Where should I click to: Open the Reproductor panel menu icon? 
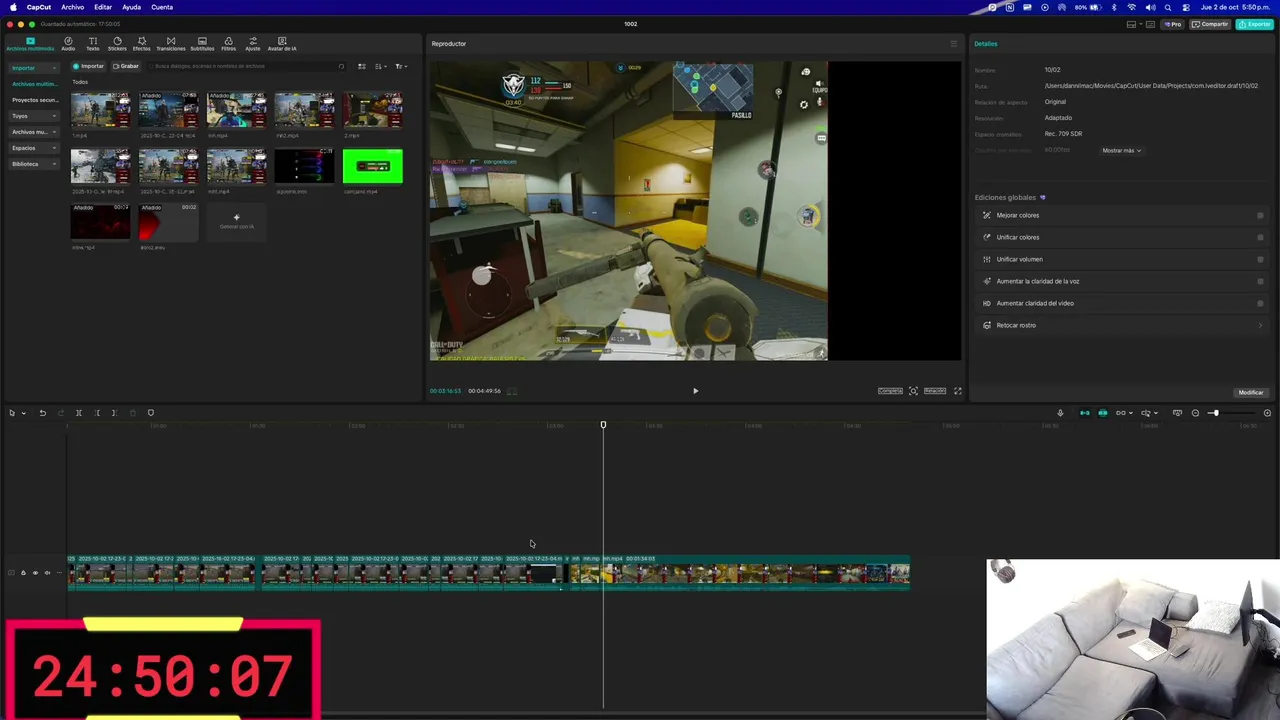(x=953, y=44)
